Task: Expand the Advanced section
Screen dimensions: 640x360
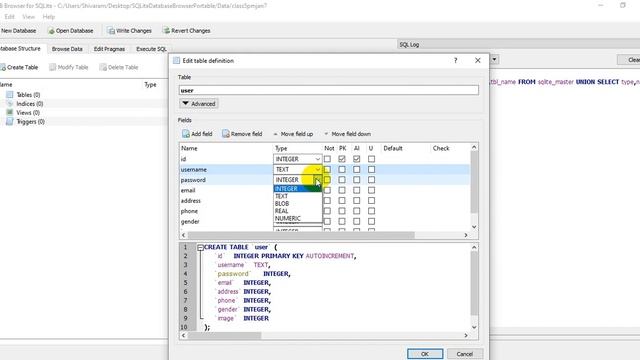Action: coord(199,104)
